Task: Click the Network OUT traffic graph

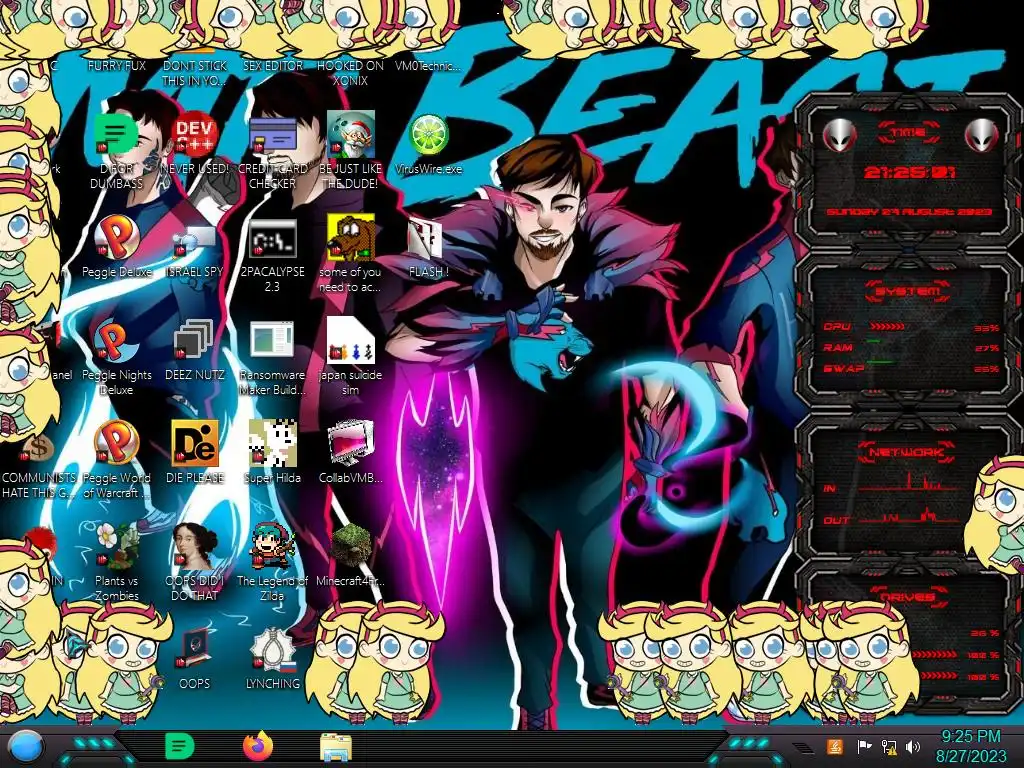Action: pos(909,516)
